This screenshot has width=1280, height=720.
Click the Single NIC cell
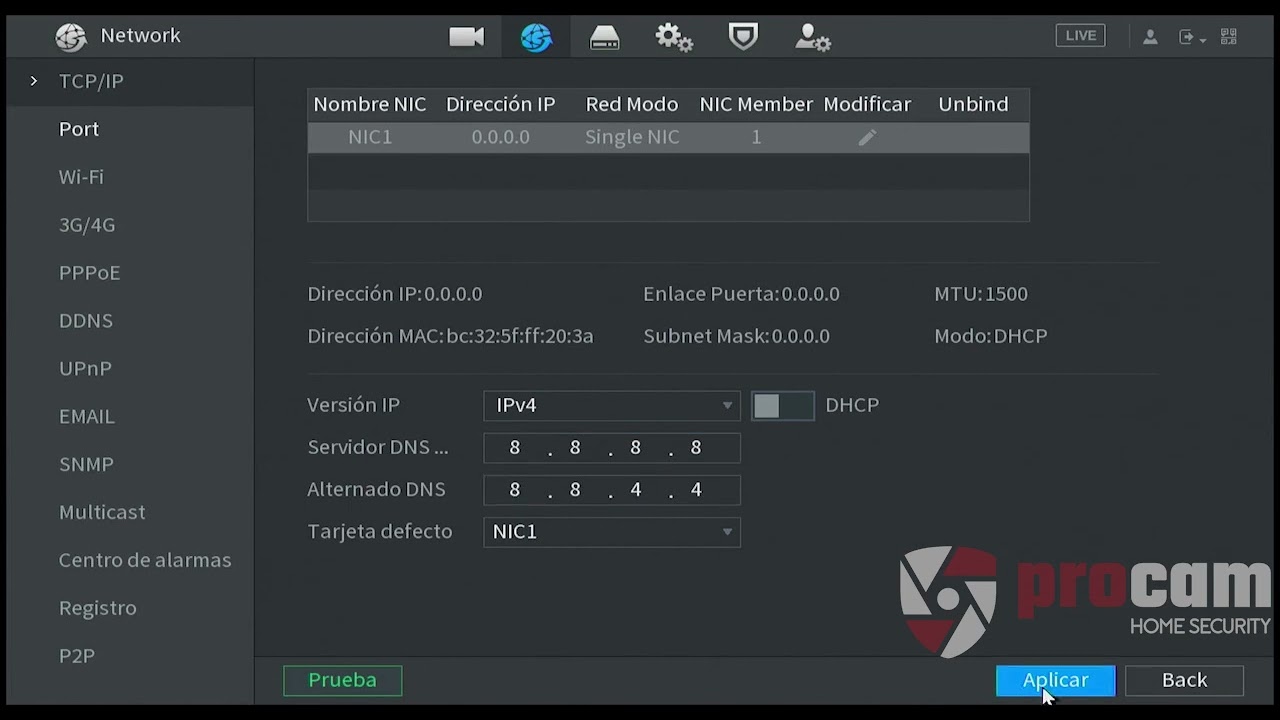coord(632,137)
